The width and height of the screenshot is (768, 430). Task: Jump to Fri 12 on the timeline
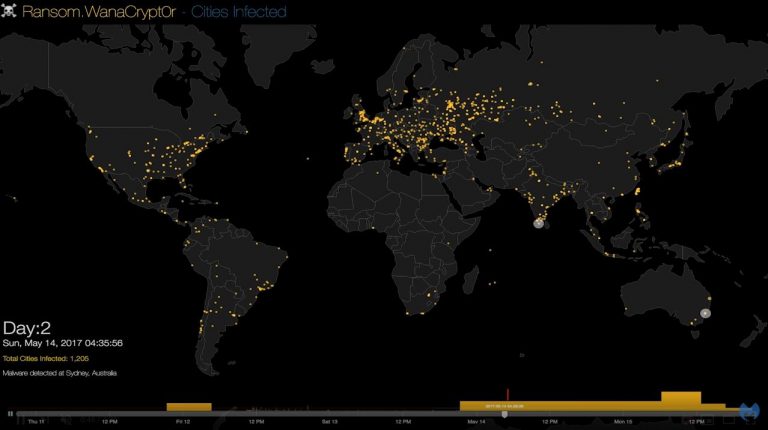[x=183, y=422]
